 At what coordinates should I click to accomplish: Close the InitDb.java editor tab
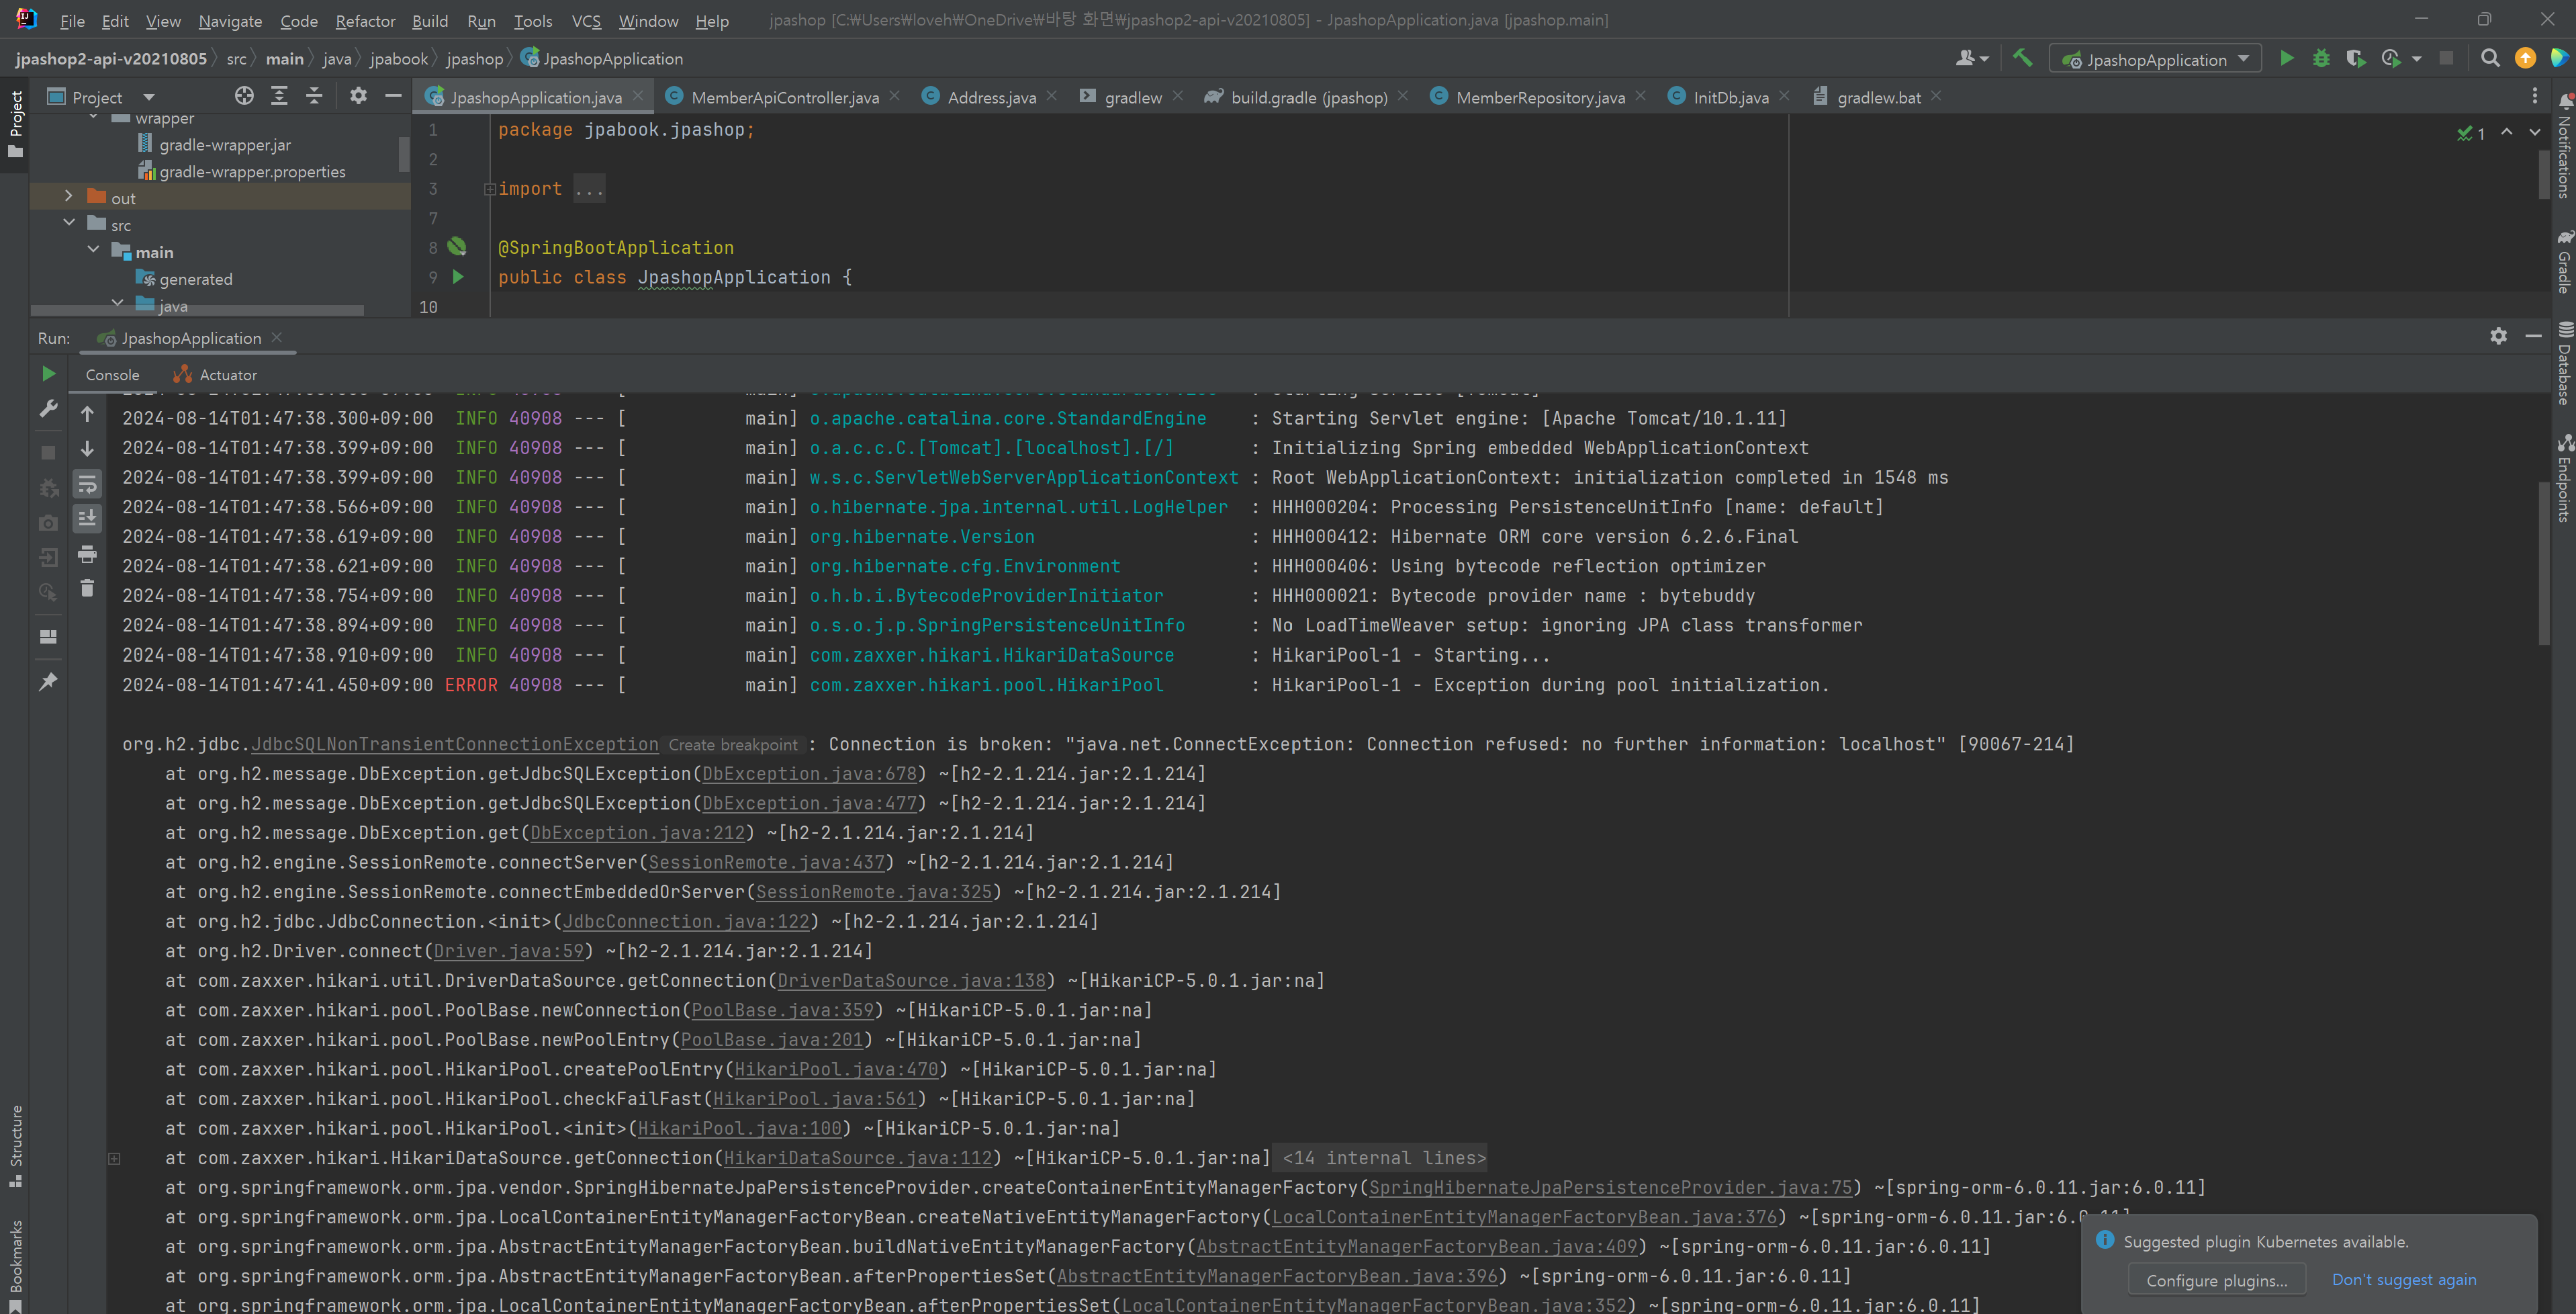(1785, 96)
